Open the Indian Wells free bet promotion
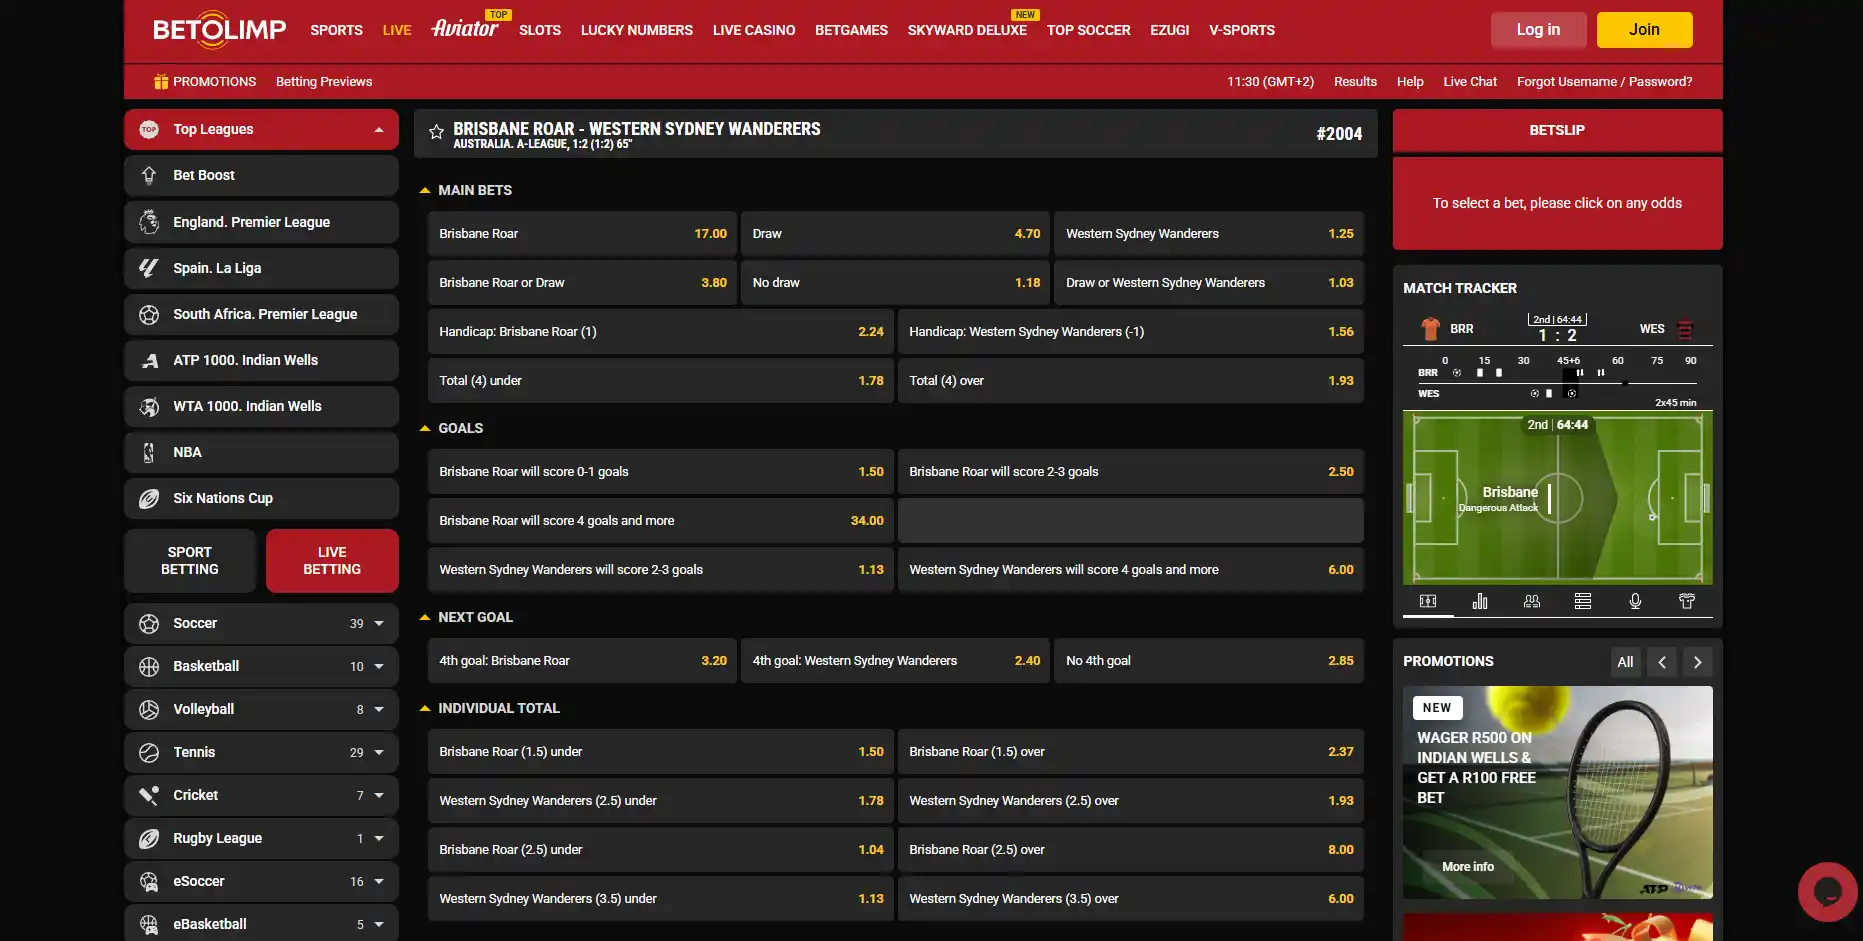 coord(1557,792)
